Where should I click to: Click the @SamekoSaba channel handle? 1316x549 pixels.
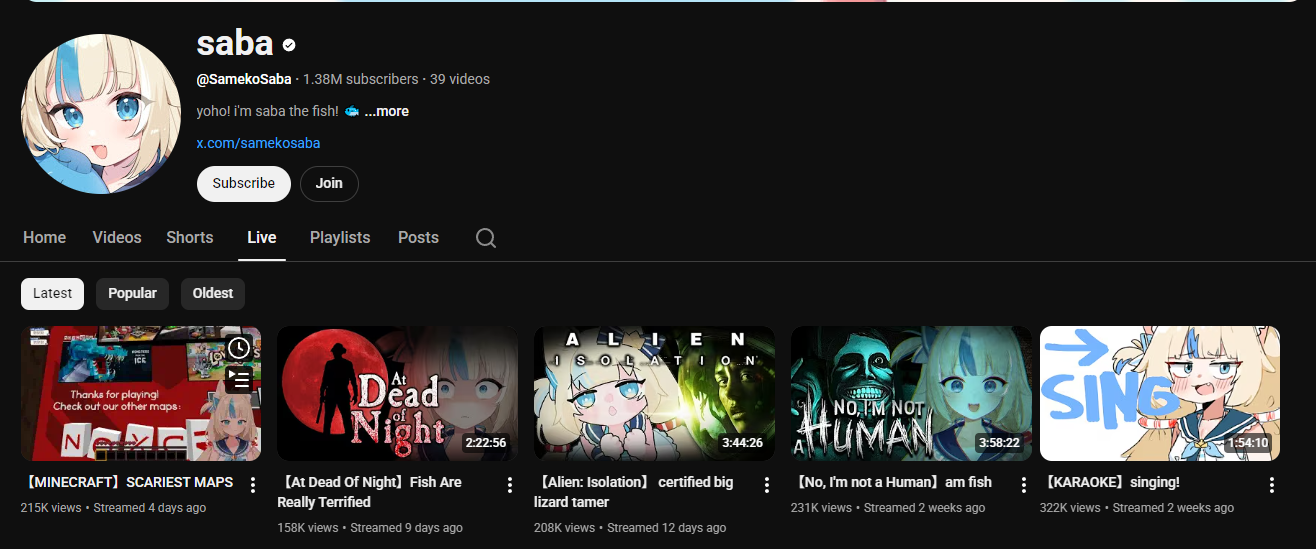click(x=244, y=79)
